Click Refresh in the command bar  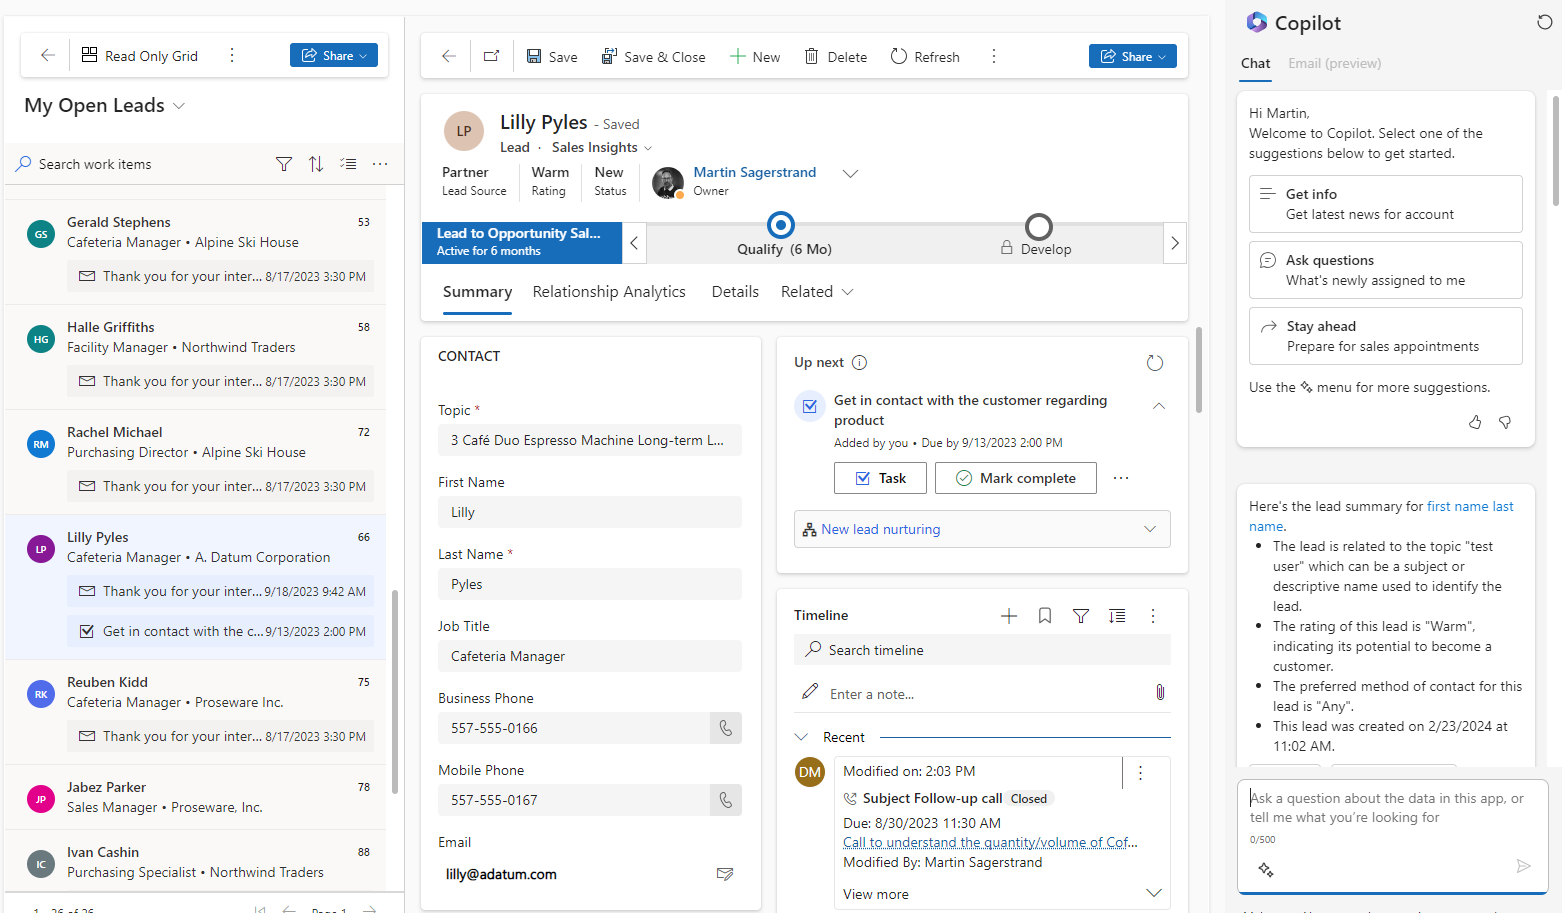[925, 56]
